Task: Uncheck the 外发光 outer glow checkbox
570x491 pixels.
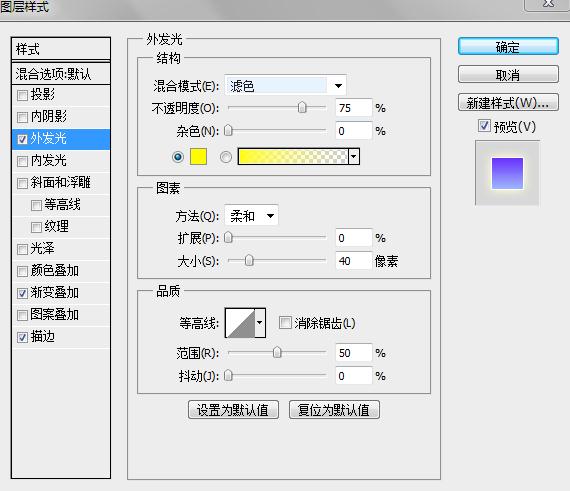Action: pos(23,139)
